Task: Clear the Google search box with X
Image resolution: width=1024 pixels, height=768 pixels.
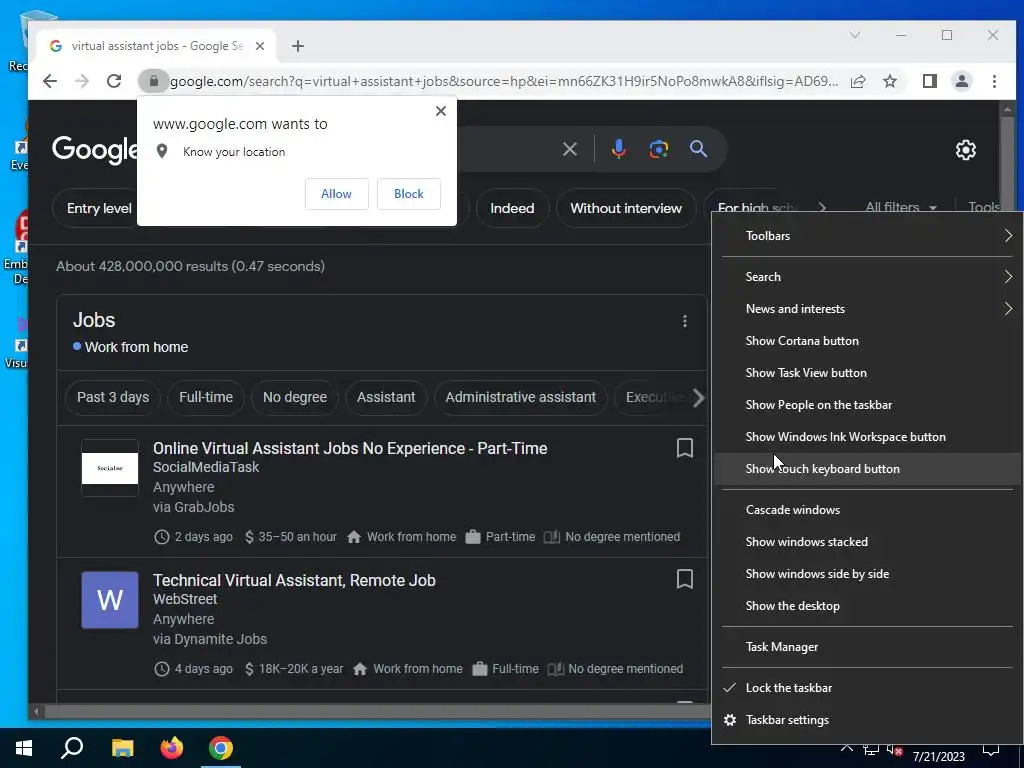Action: [x=569, y=150]
